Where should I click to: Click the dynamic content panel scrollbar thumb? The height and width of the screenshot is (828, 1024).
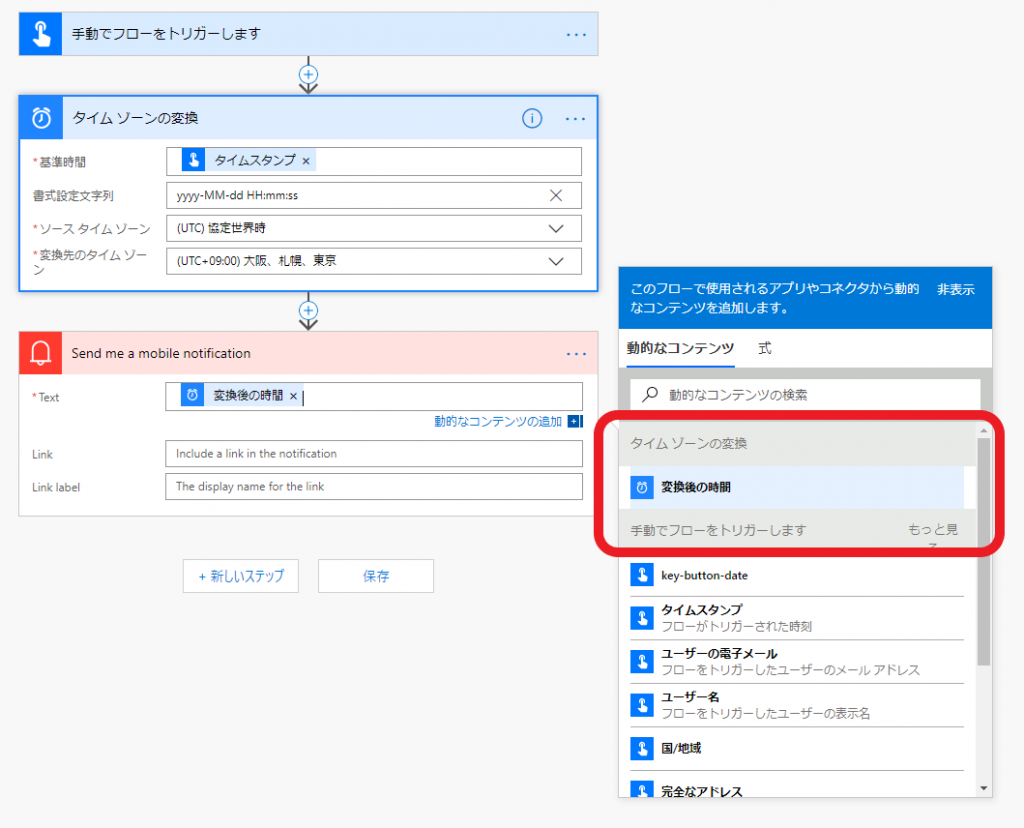984,552
